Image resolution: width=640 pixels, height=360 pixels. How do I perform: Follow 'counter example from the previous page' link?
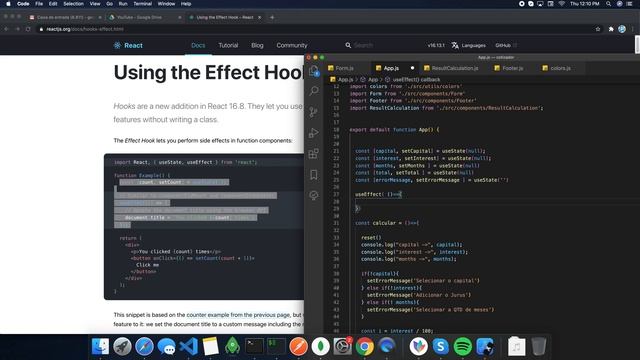pyautogui.click(x=238, y=315)
